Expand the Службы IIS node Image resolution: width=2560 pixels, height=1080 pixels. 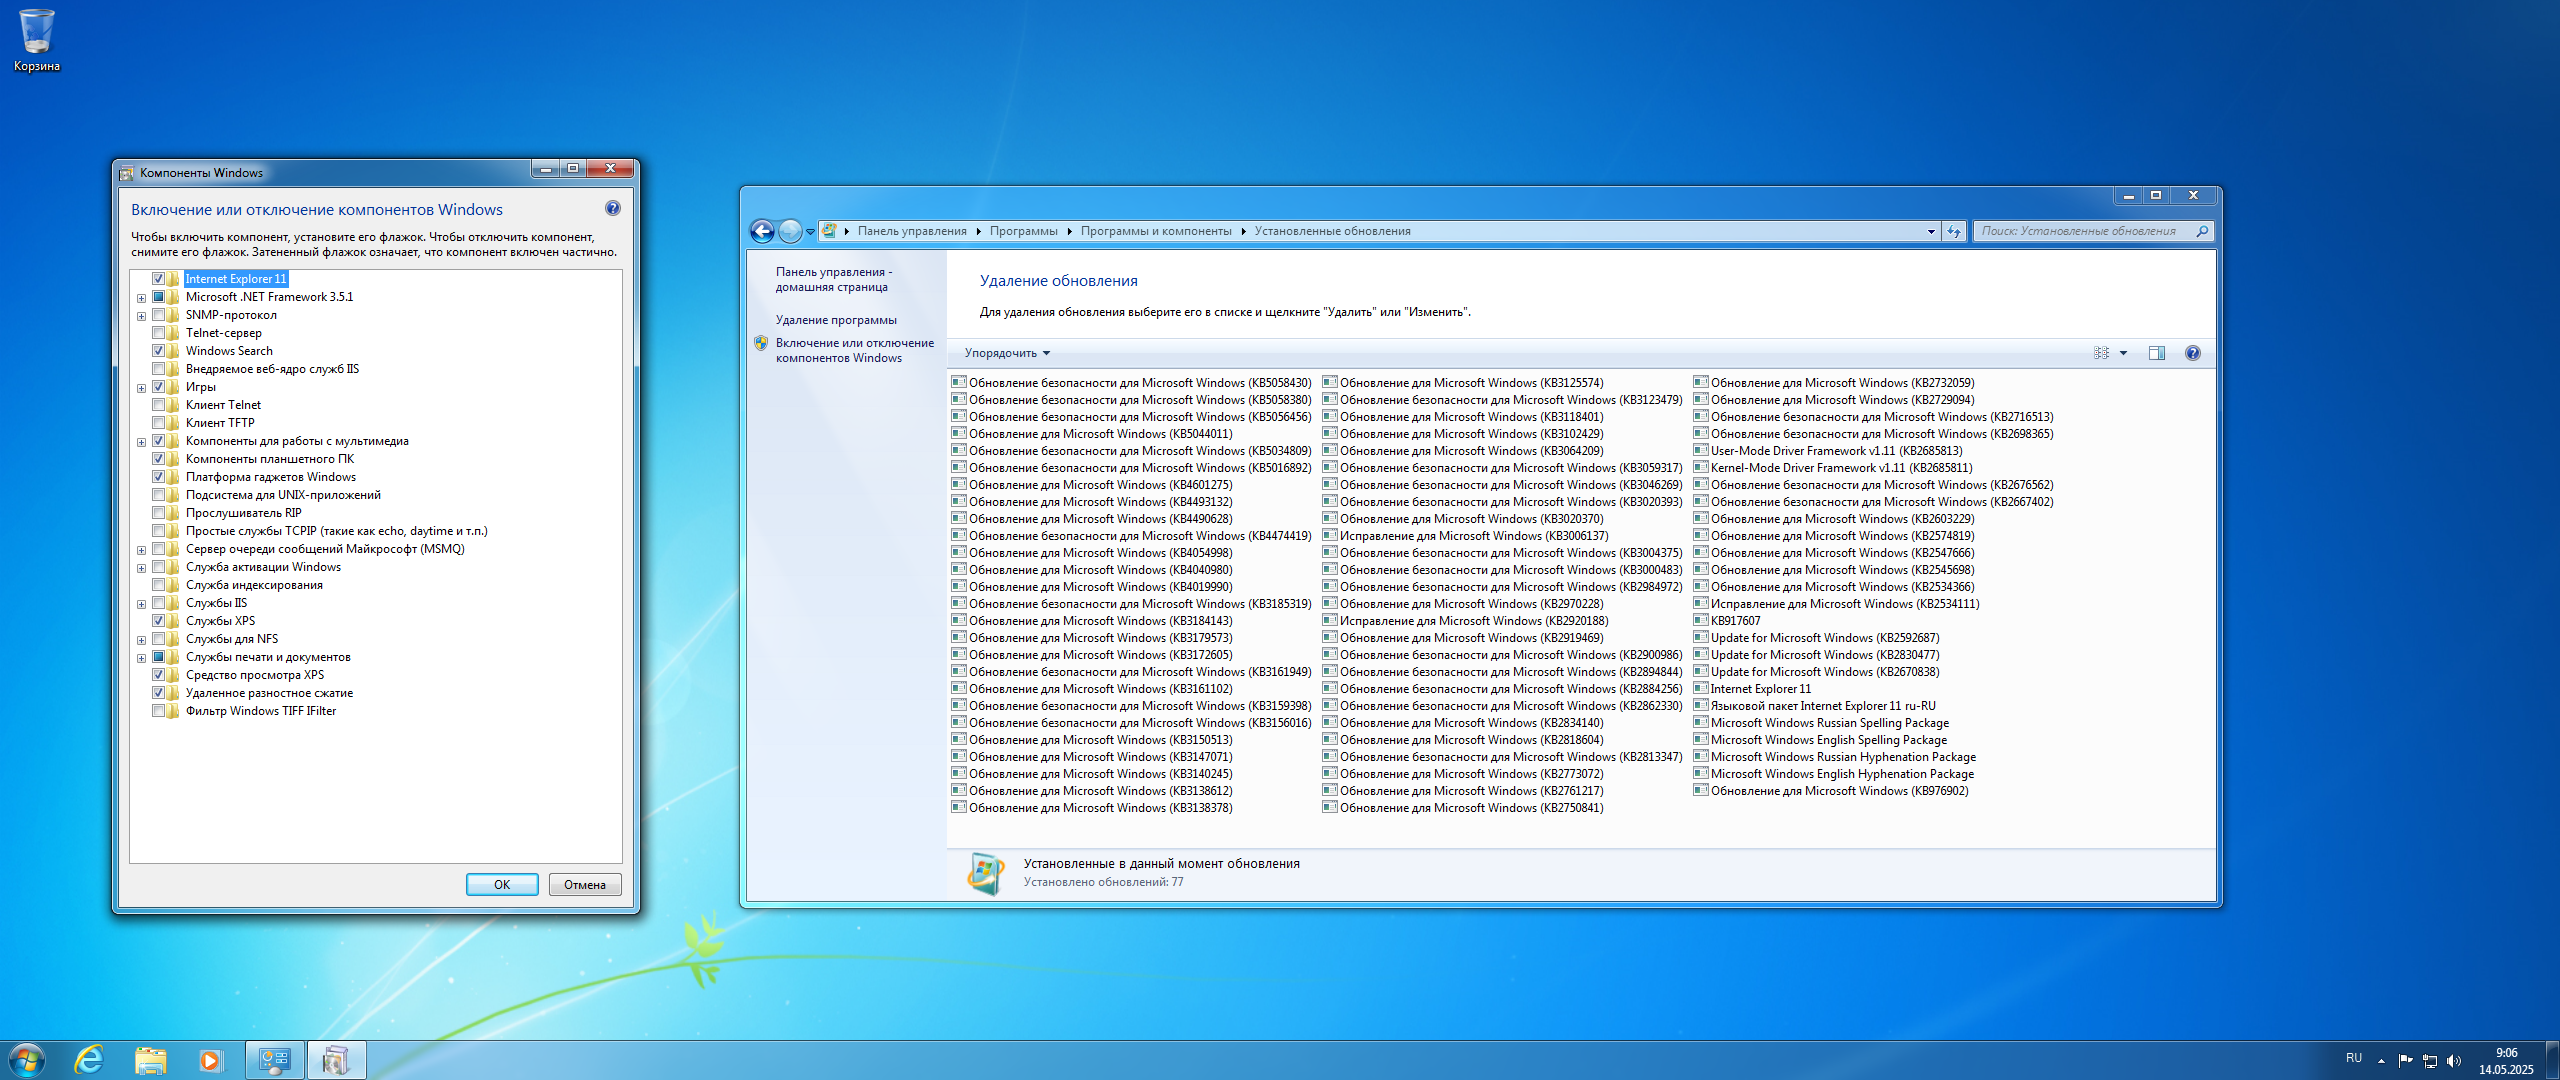[141, 604]
